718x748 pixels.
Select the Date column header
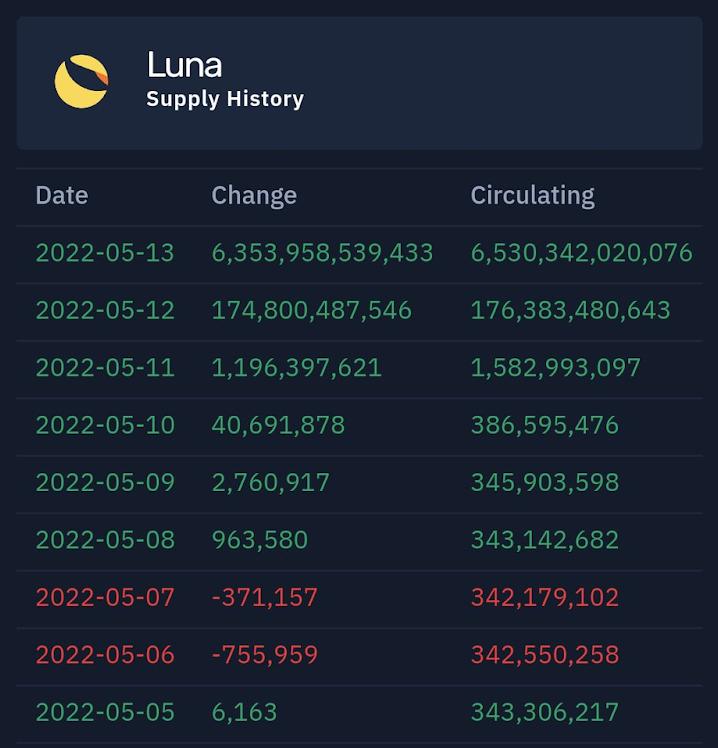coord(62,195)
